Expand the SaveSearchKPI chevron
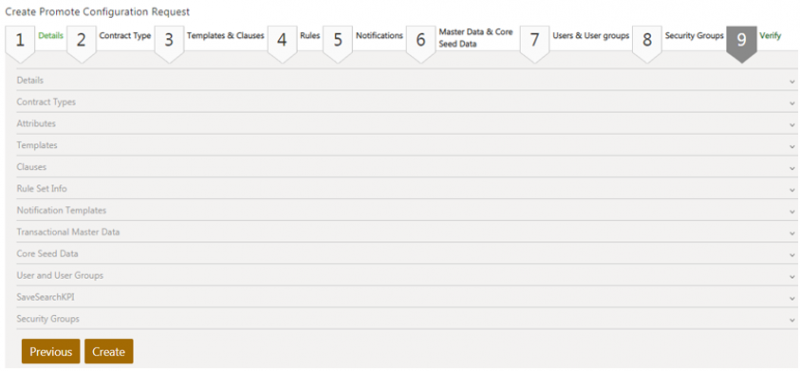Viewport: 800px width, 371px height. [x=792, y=298]
